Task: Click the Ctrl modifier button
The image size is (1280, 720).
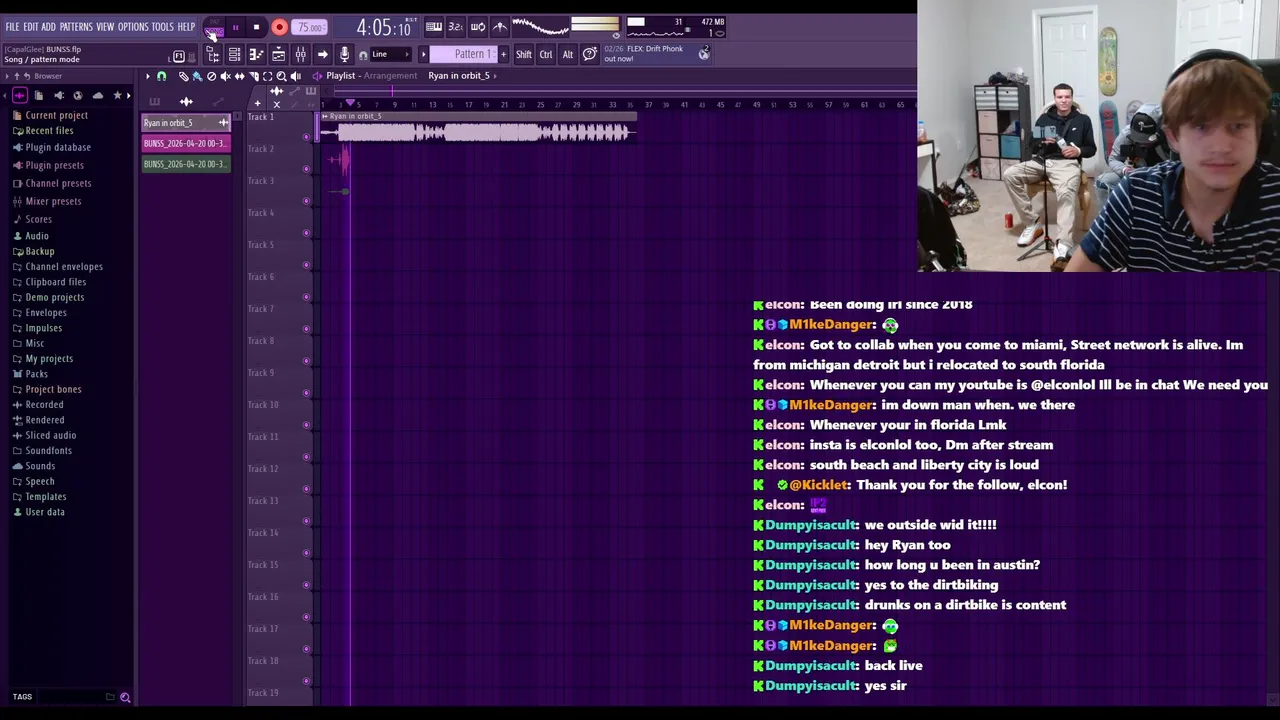Action: [x=546, y=54]
